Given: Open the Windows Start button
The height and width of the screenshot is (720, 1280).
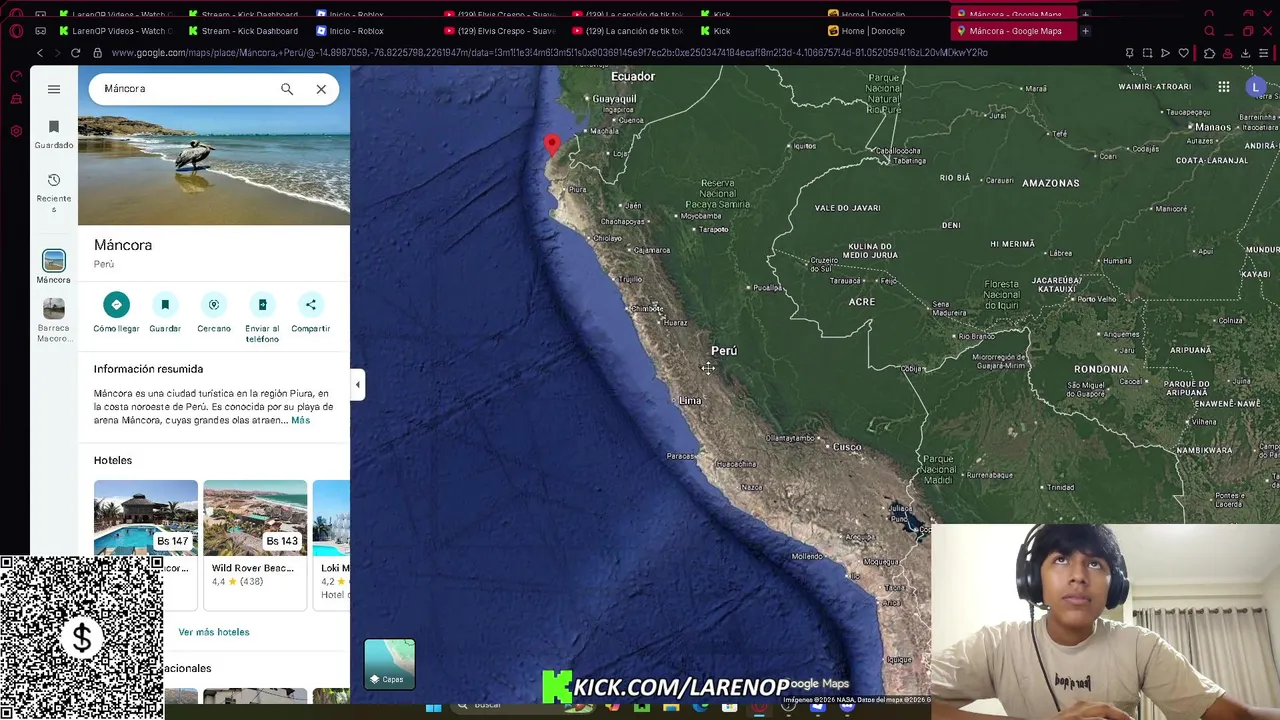Looking at the screenshot, I should (433, 707).
